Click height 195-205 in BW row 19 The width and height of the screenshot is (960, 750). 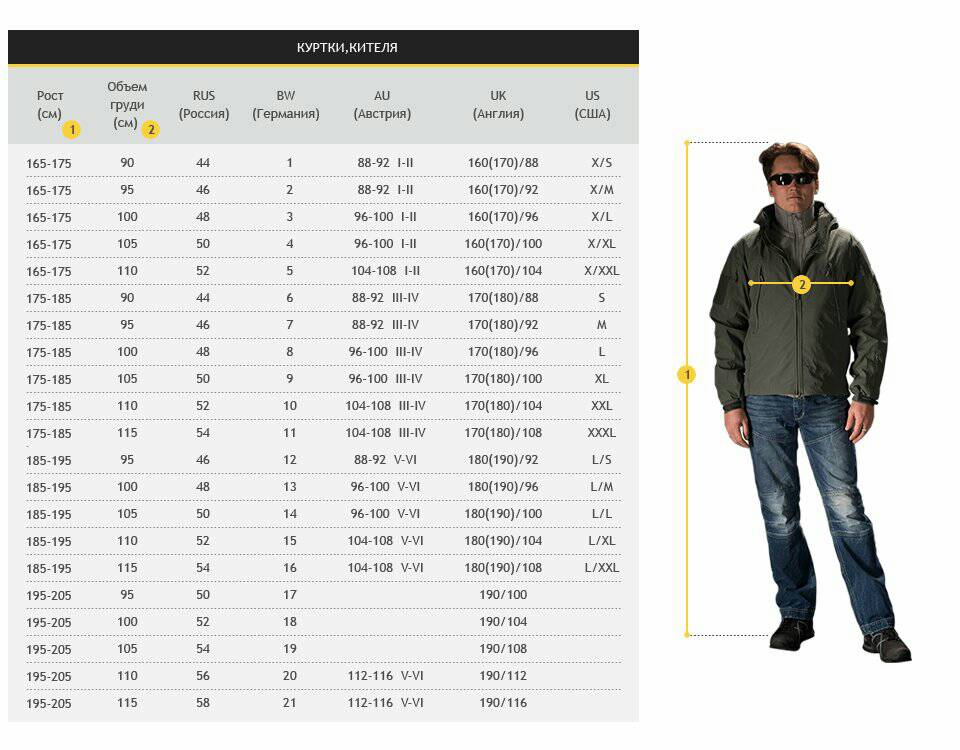pos(48,650)
